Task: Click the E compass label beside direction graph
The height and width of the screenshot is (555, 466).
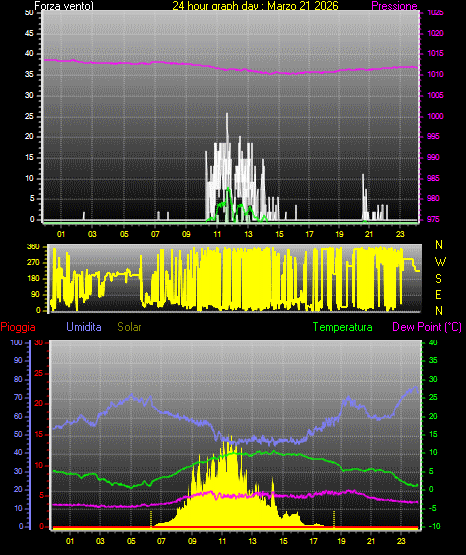Action: (x=438, y=294)
